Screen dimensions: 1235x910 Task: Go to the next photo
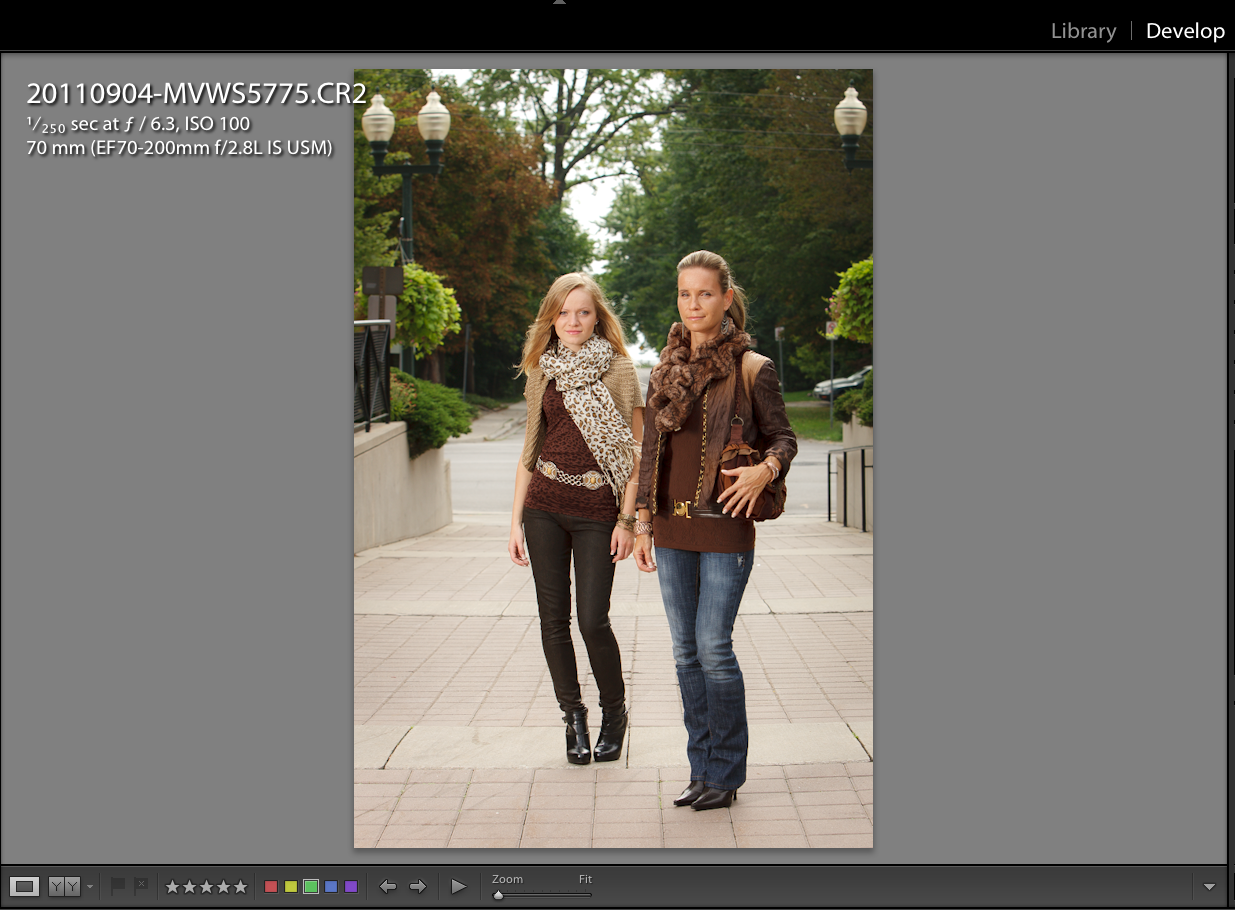pos(418,887)
